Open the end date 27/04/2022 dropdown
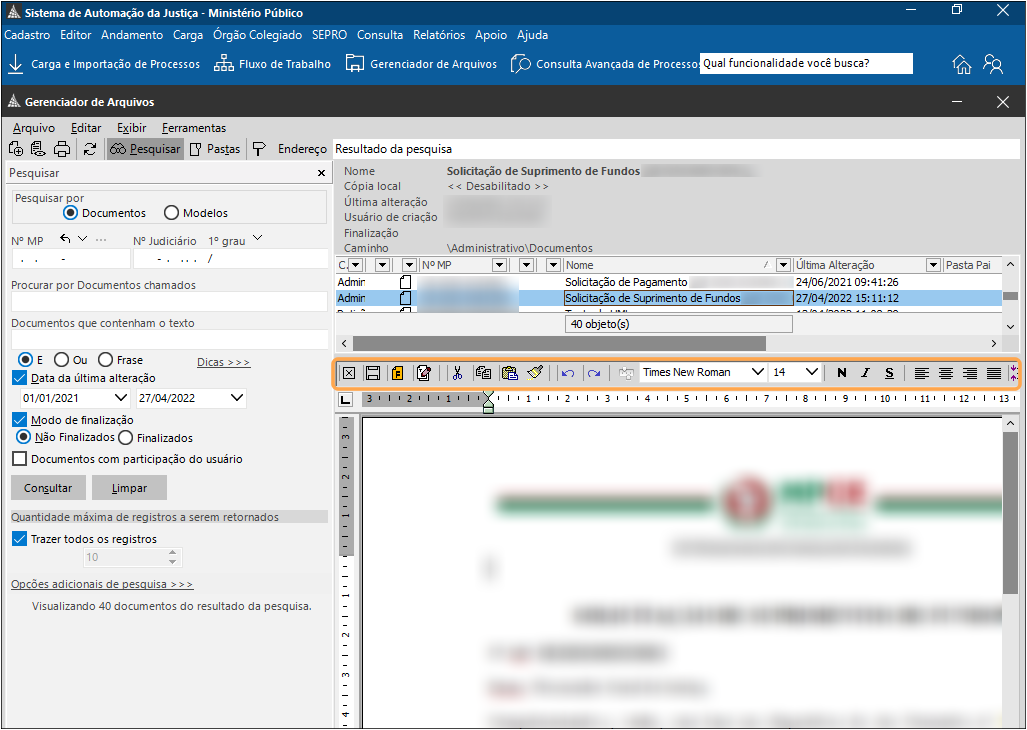The image size is (1027, 730). (x=237, y=397)
